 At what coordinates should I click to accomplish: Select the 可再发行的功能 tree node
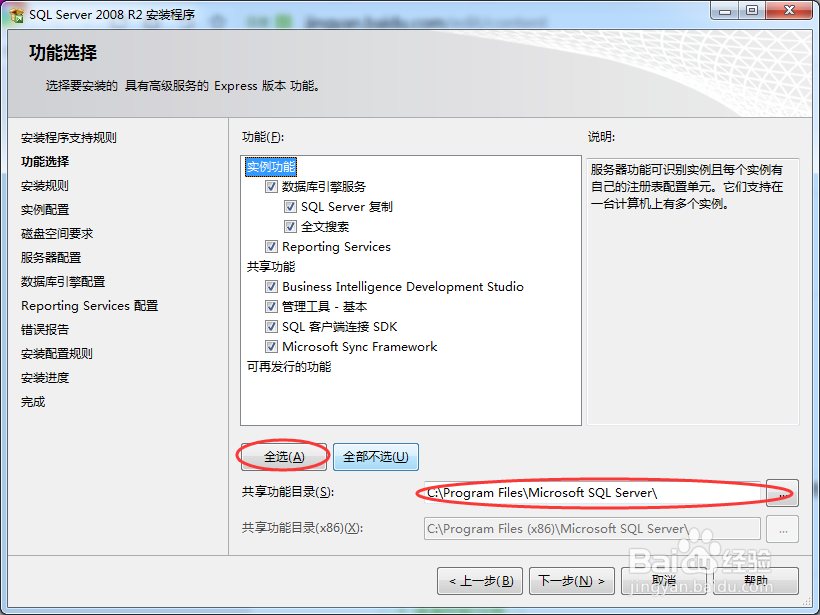[289, 367]
